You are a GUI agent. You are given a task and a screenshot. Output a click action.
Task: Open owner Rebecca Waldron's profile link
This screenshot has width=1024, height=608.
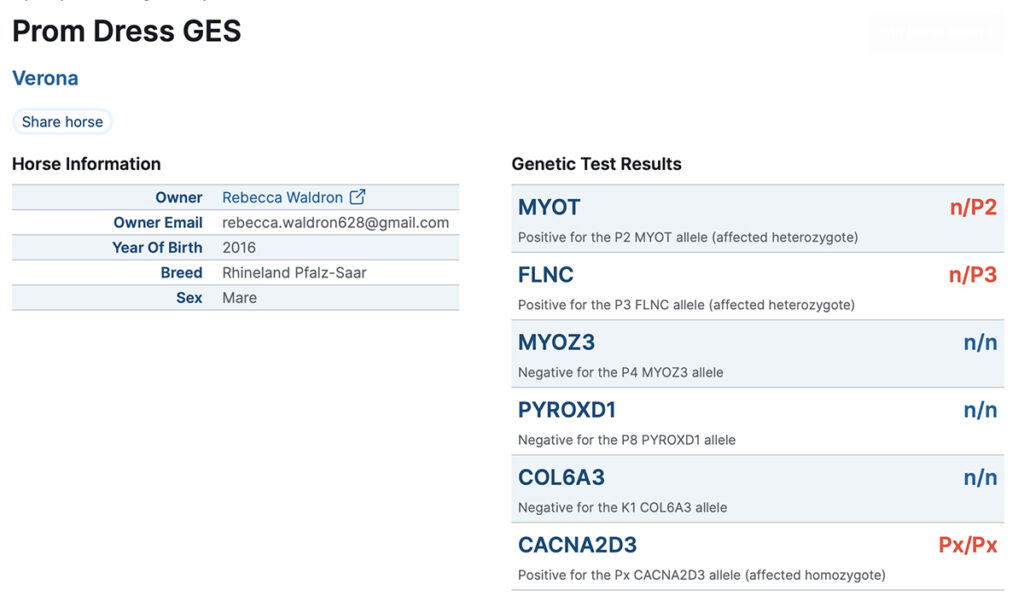point(282,198)
